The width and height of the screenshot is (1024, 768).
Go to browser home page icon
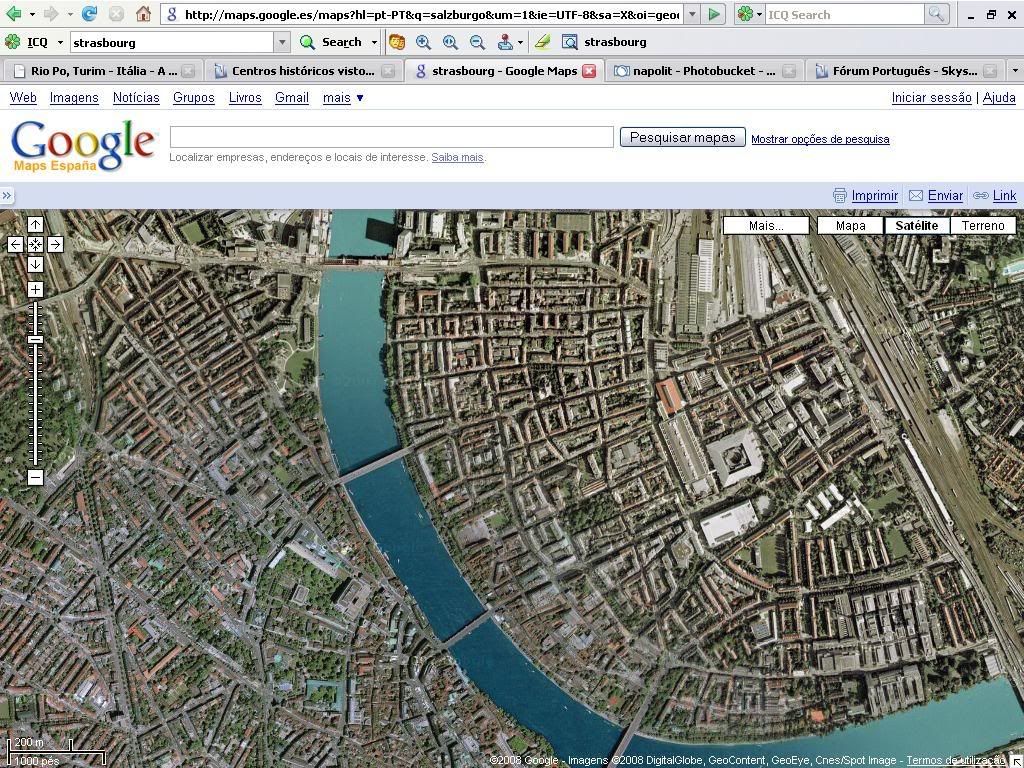[143, 14]
